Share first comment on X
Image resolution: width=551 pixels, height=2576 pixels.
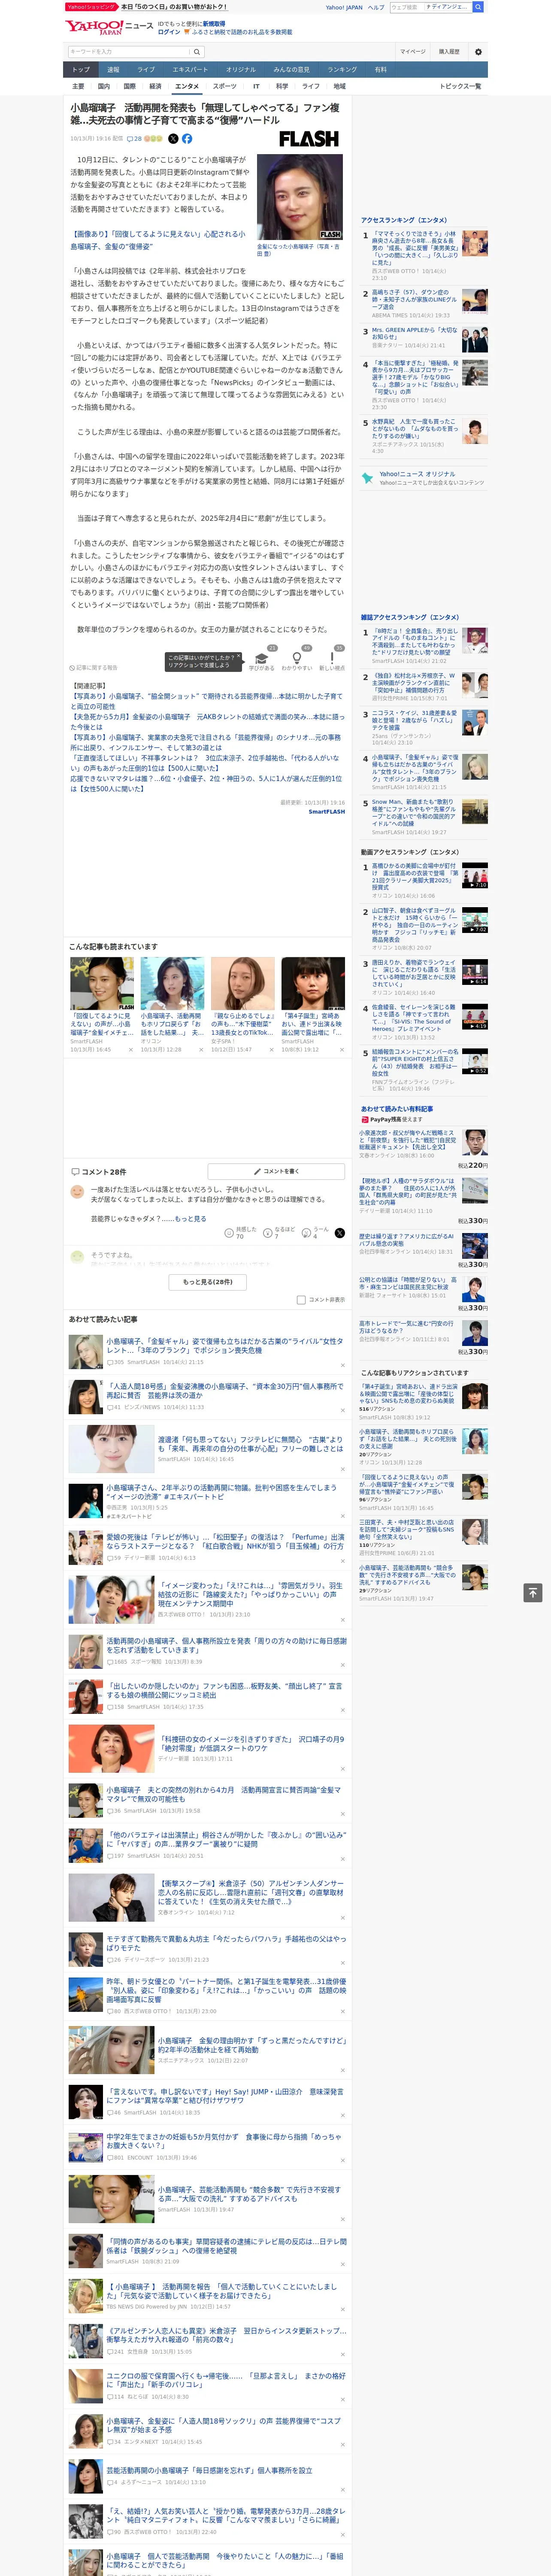tap(339, 1233)
